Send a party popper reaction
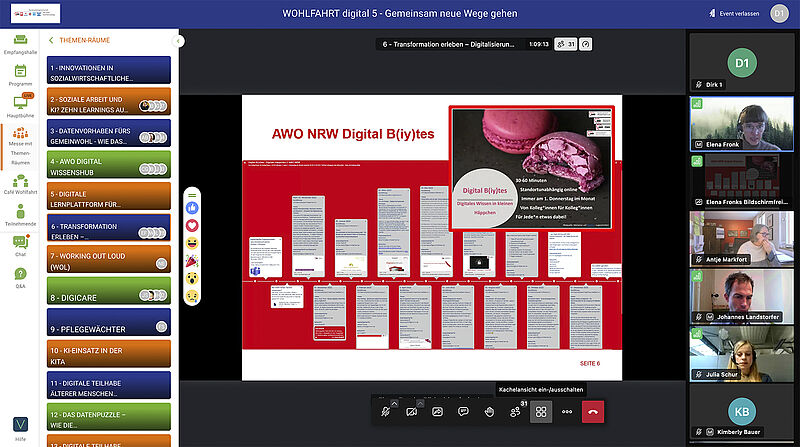The width and height of the screenshot is (800, 447). click(x=192, y=261)
